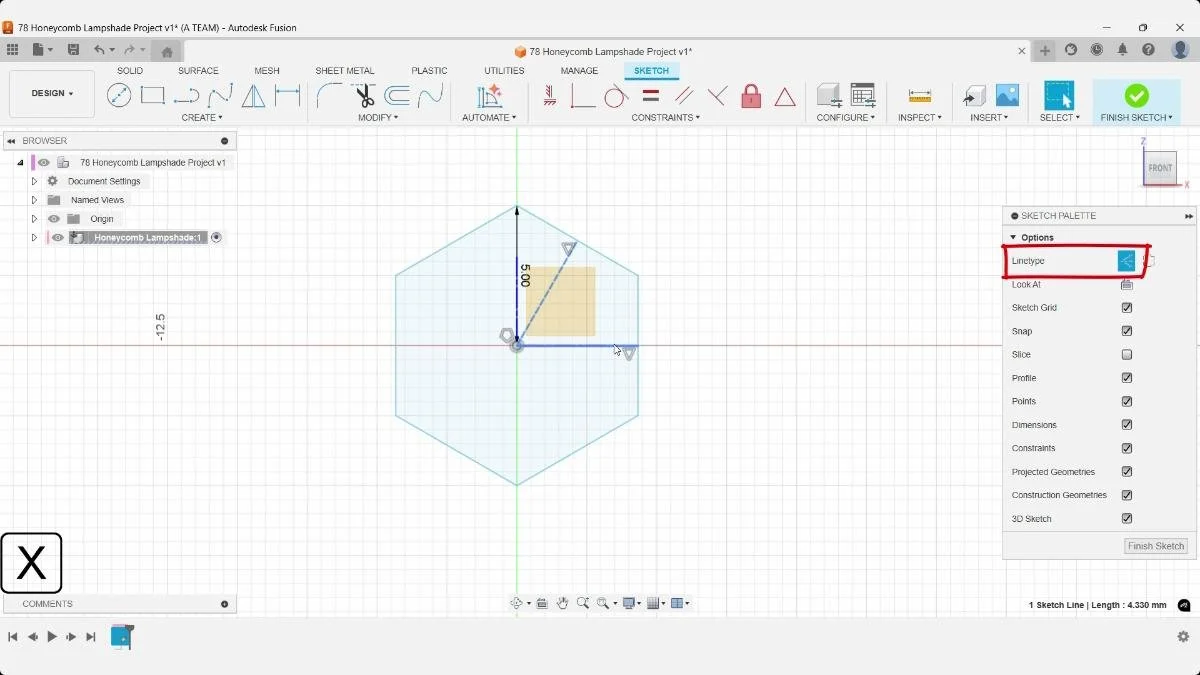Apply the Equal constraint
This screenshot has height=675, width=1200.
coord(651,96)
